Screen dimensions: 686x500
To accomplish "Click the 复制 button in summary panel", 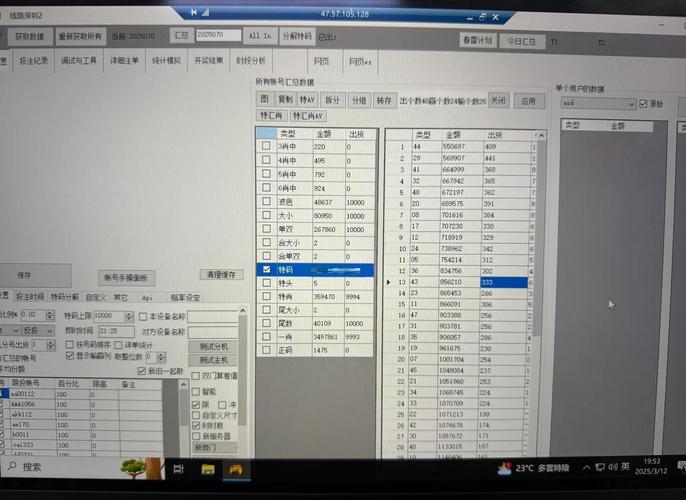I will coord(286,100).
